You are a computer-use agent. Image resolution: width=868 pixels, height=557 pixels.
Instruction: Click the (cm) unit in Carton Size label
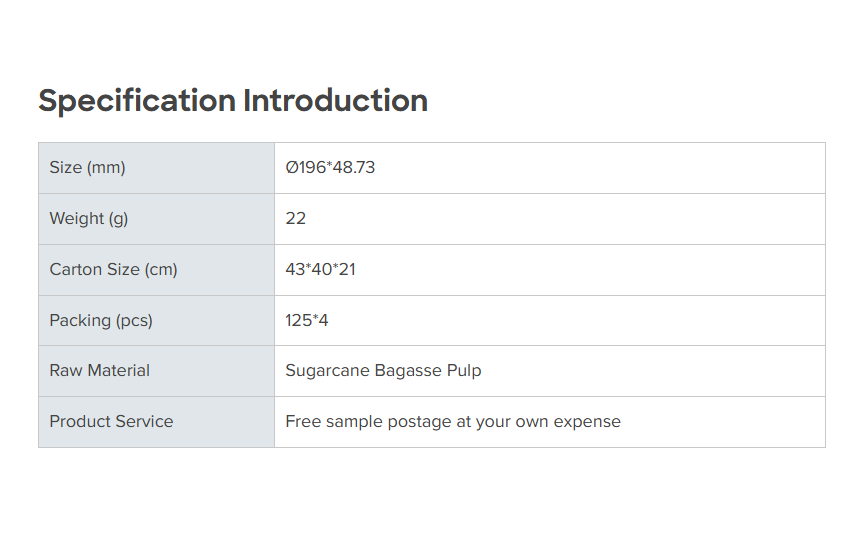(161, 270)
